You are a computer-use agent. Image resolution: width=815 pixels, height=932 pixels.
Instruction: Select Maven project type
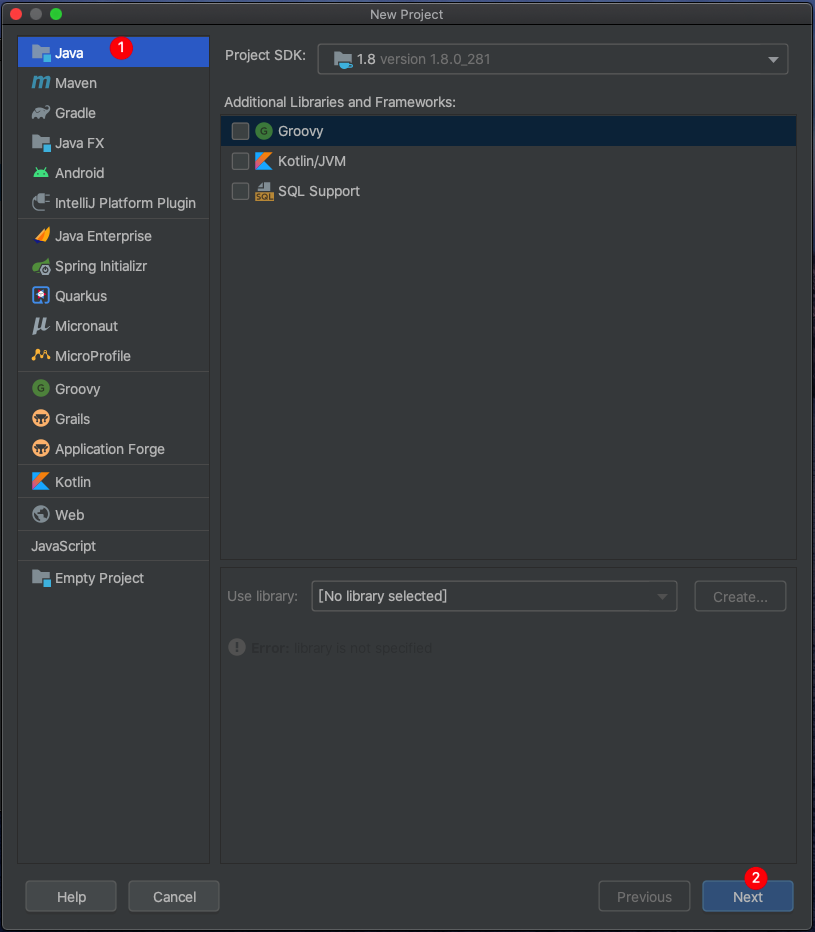pos(114,83)
